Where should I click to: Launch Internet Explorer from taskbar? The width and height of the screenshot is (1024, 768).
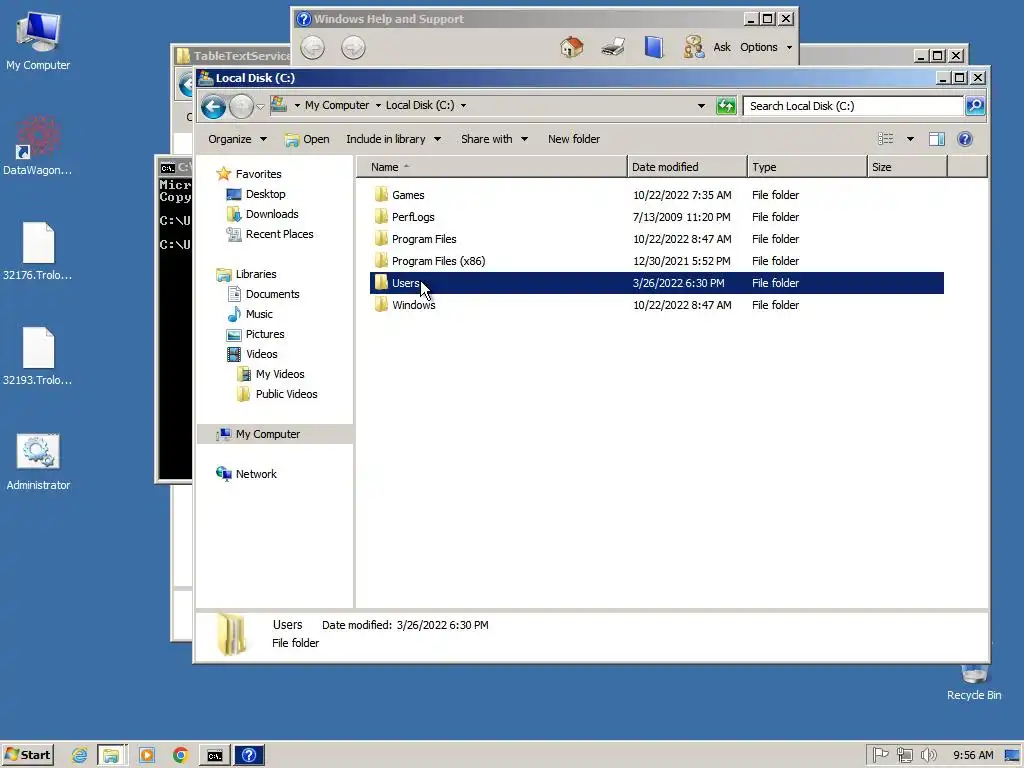coord(80,756)
